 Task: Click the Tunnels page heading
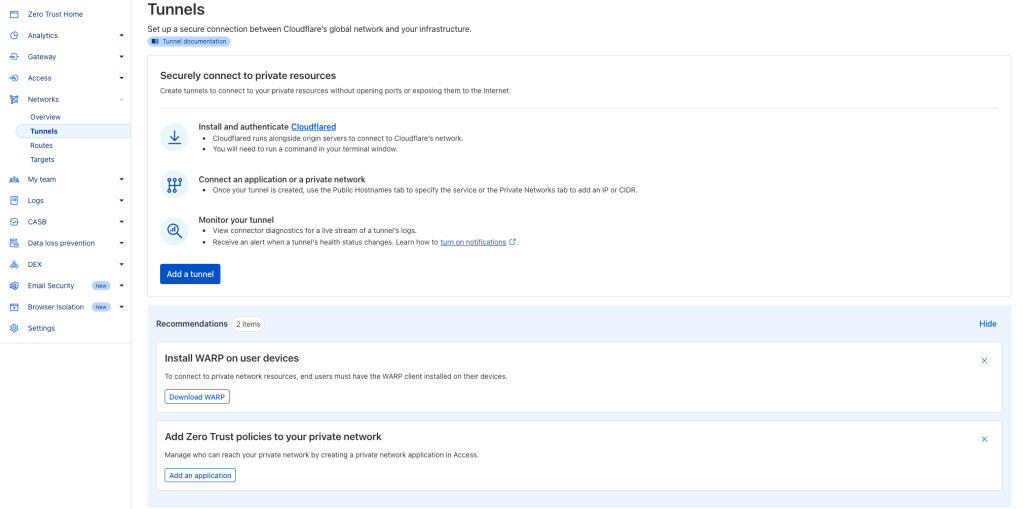coord(176,9)
